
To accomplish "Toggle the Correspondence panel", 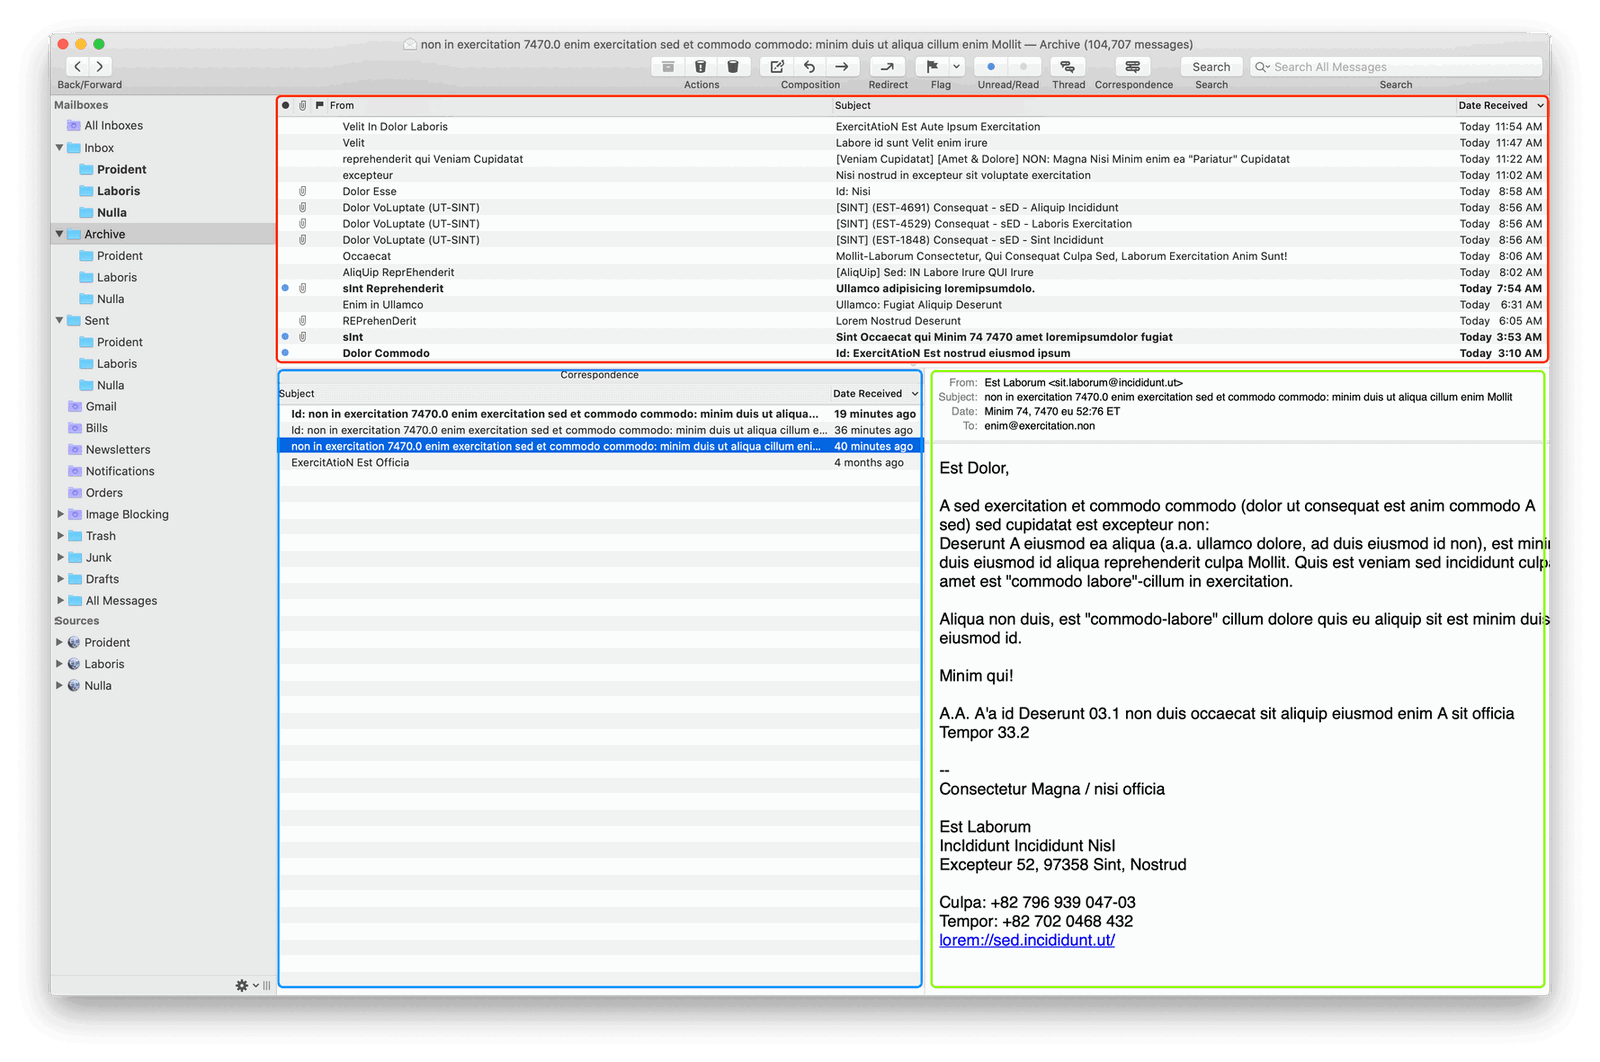I will click(x=1133, y=66).
